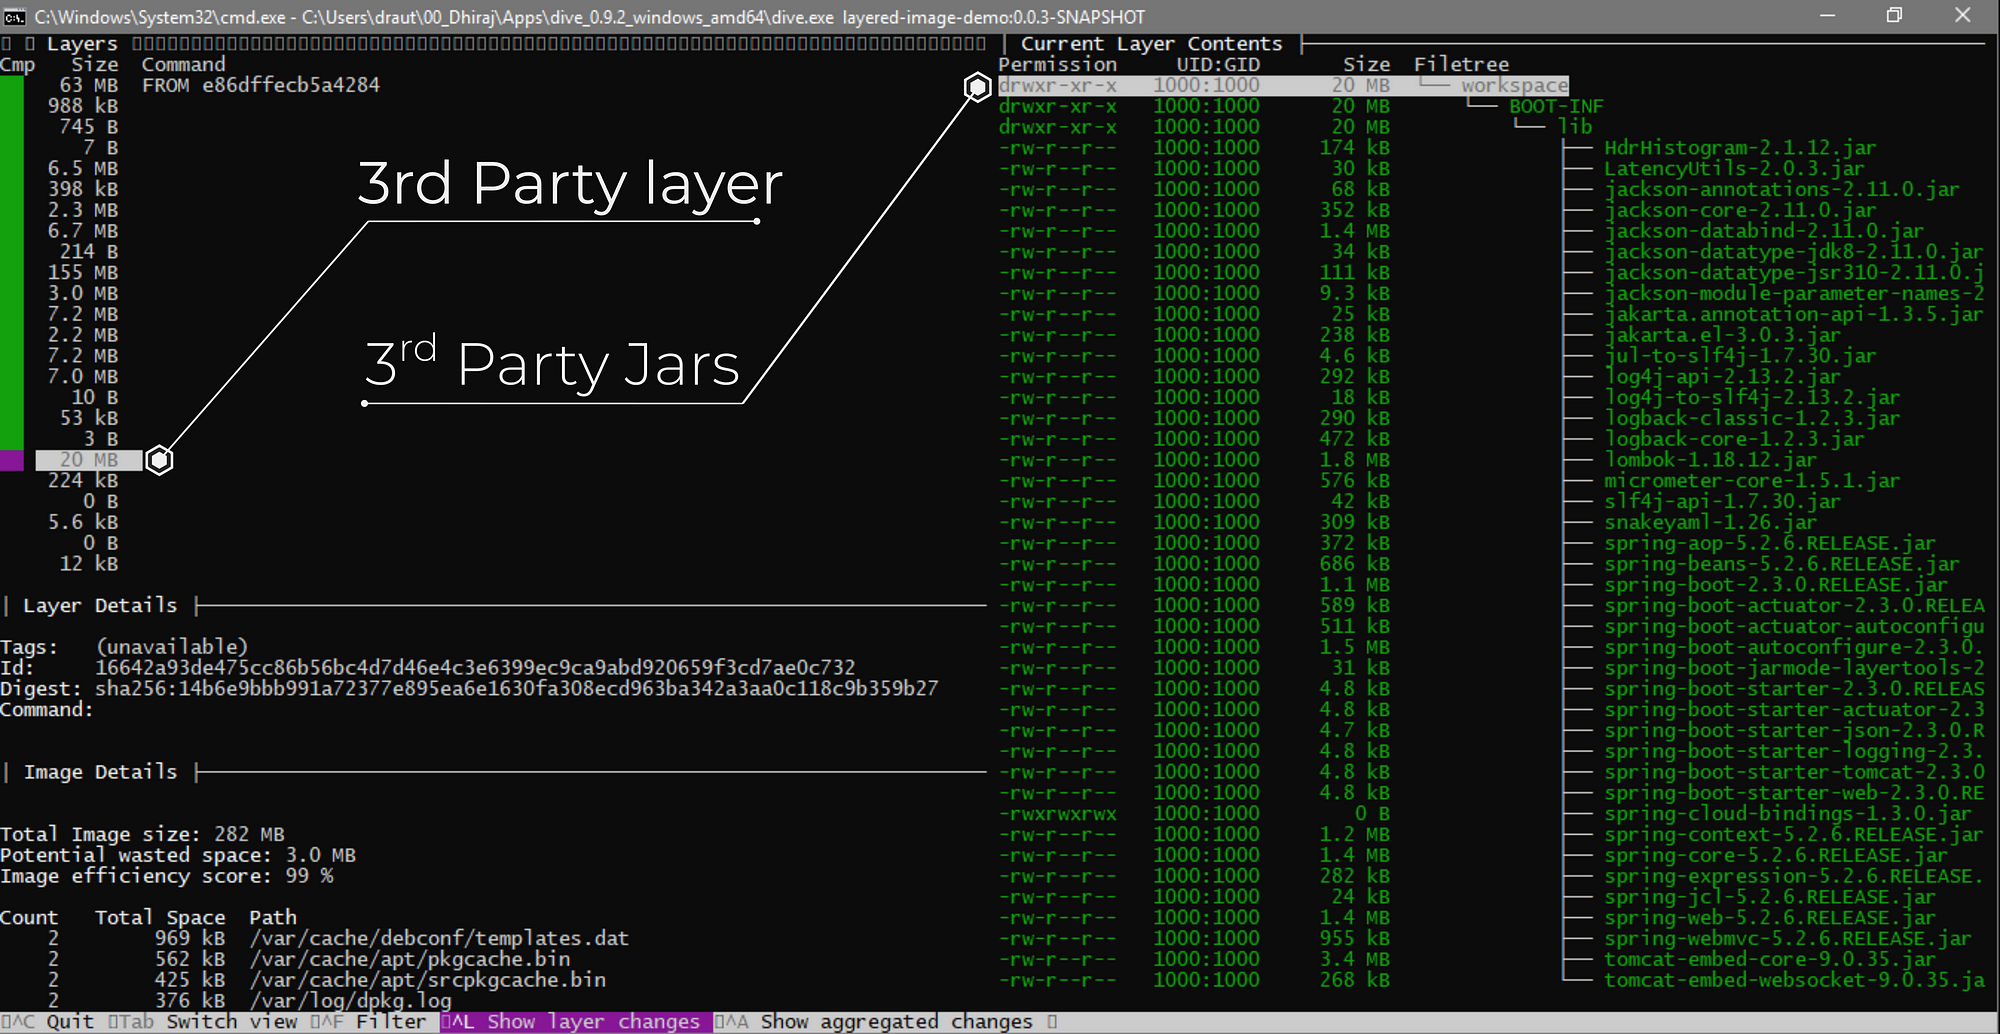Viewport: 2000px width, 1034px height.
Task: Click the green layer comparison indicator bar
Action: (11, 263)
